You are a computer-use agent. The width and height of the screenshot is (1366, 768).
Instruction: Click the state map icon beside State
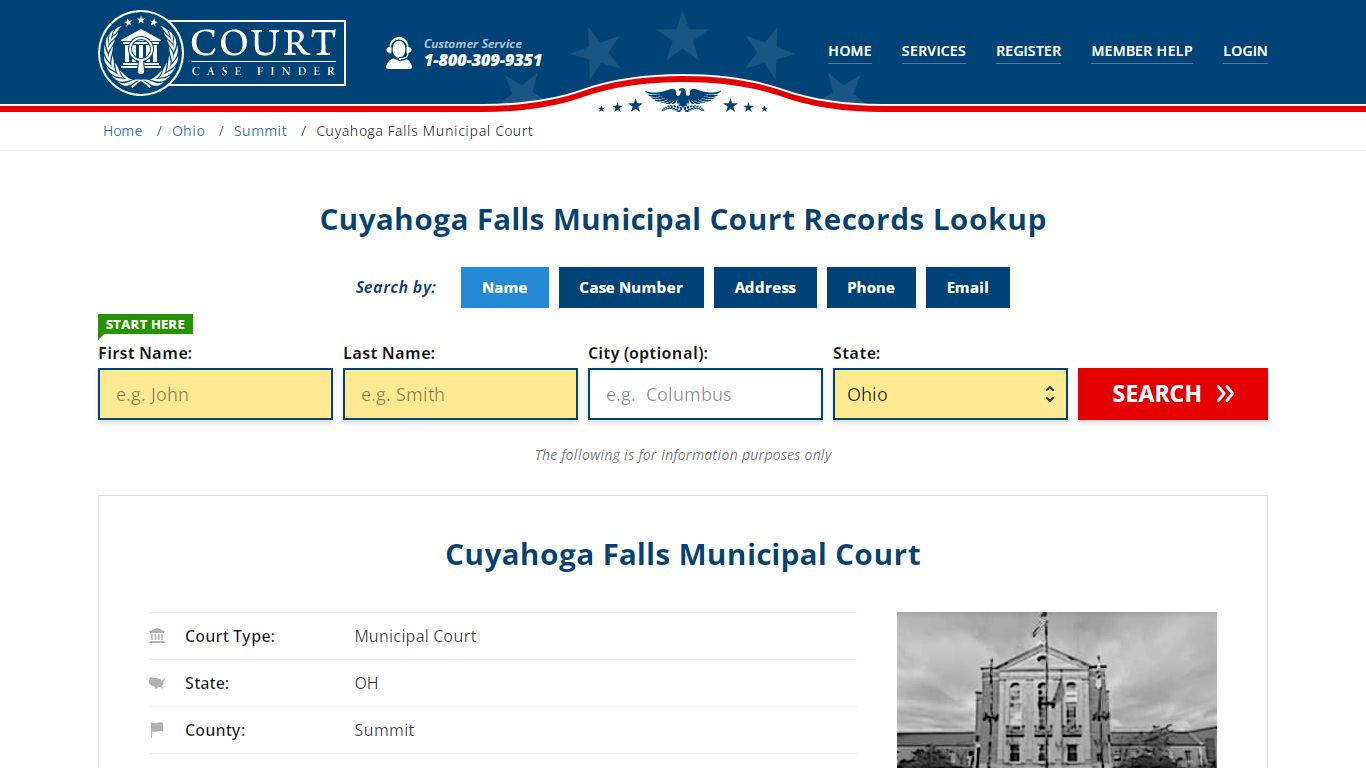(157, 683)
